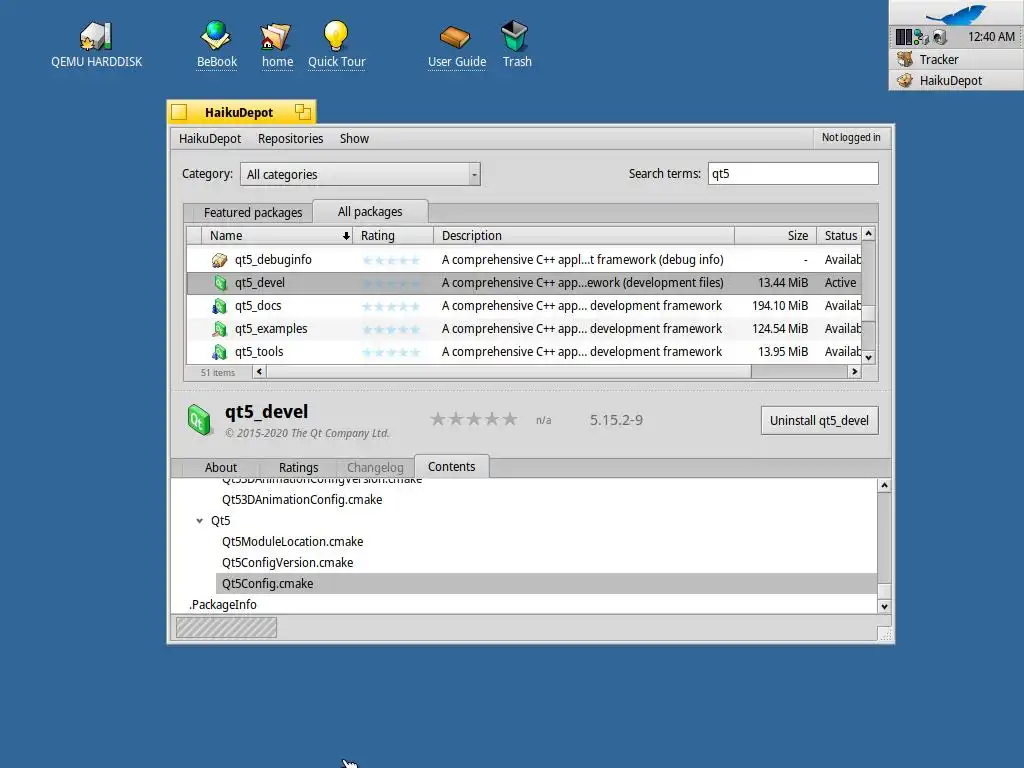Image resolution: width=1024 pixels, height=768 pixels.
Task: Click the Description column header
Action: coord(584,236)
